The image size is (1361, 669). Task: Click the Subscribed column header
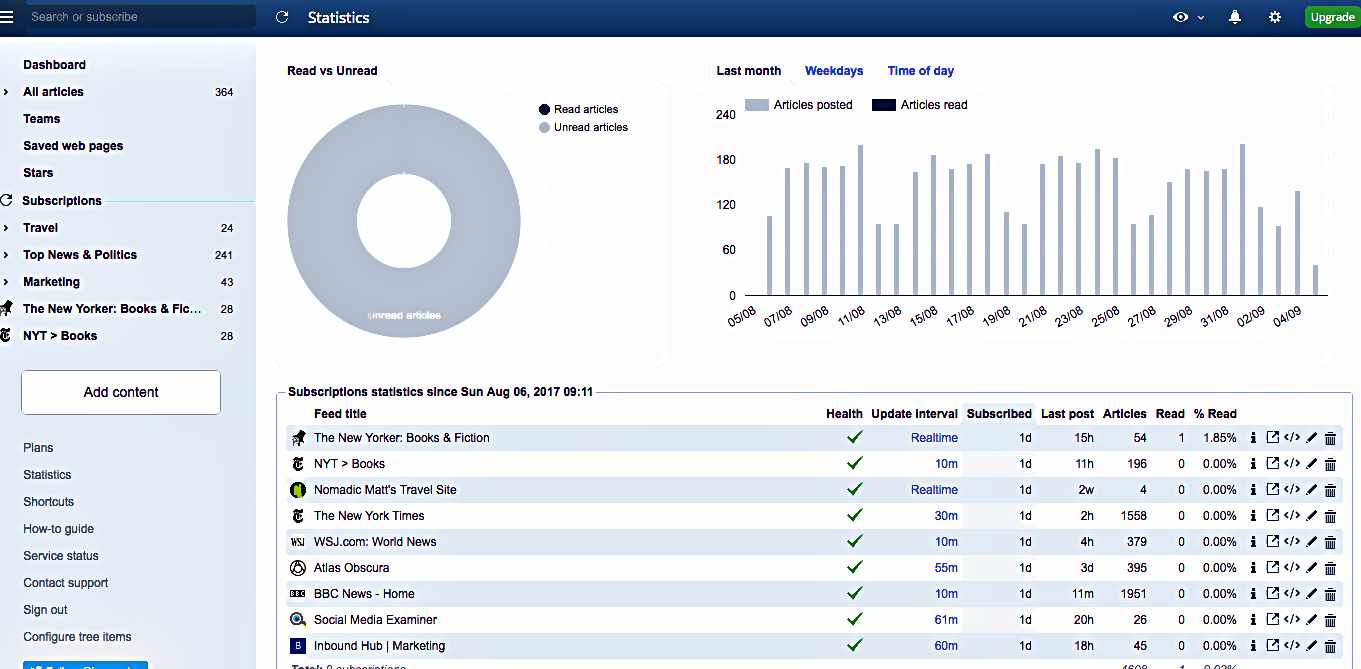click(x=999, y=414)
